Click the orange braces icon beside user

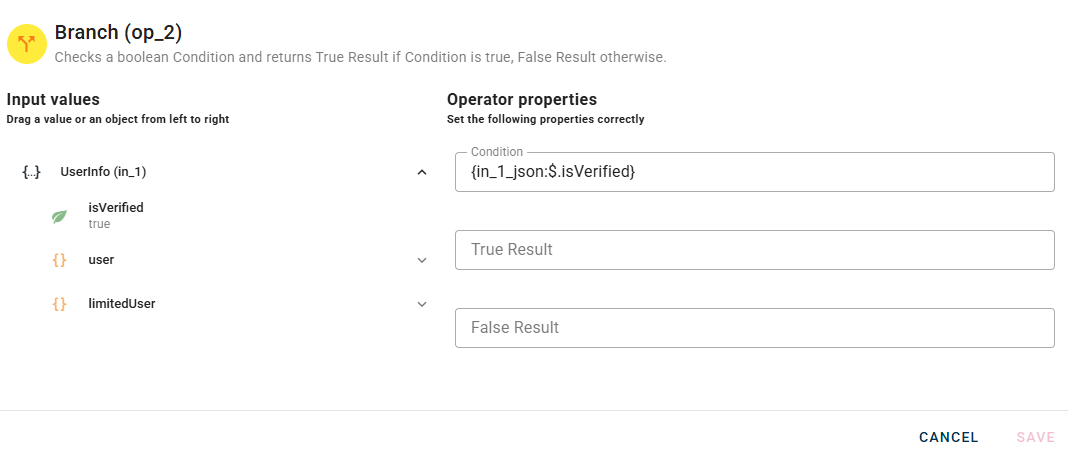60,260
